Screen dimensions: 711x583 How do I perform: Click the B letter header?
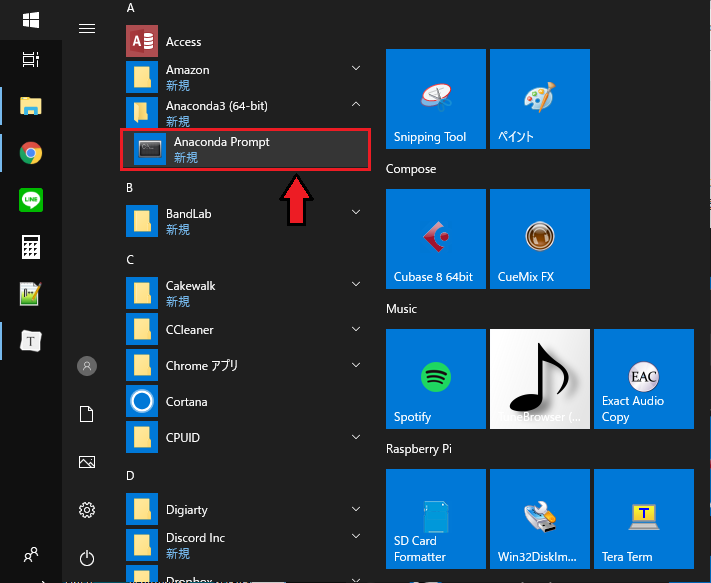[x=130, y=188]
